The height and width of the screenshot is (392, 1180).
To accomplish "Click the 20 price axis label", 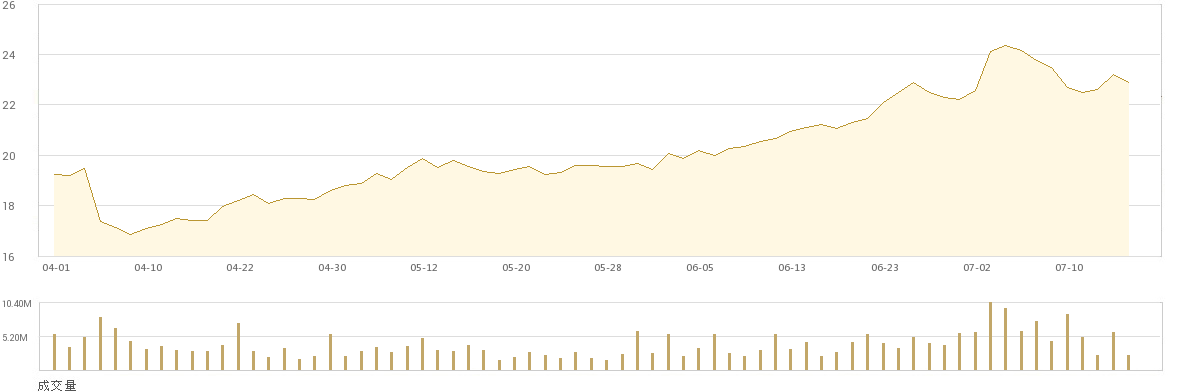I will [x=11, y=156].
